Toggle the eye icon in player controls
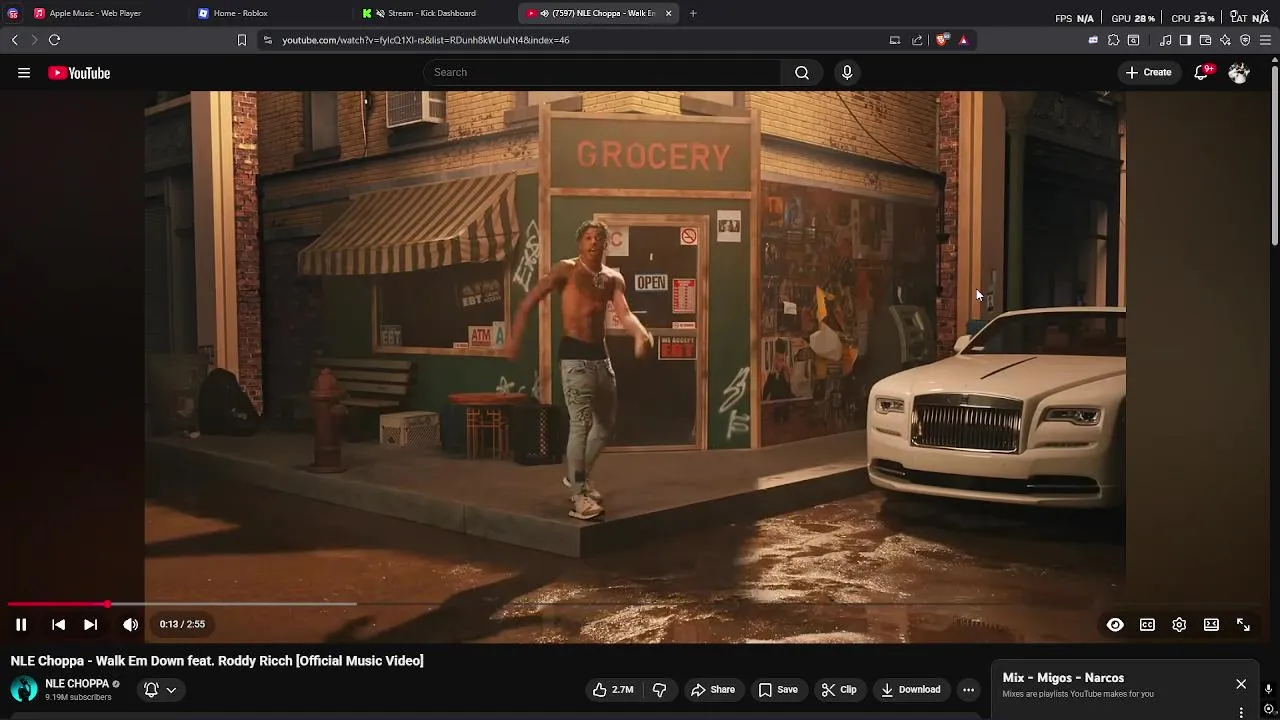Screen dimensions: 1280x720 click(1115, 624)
